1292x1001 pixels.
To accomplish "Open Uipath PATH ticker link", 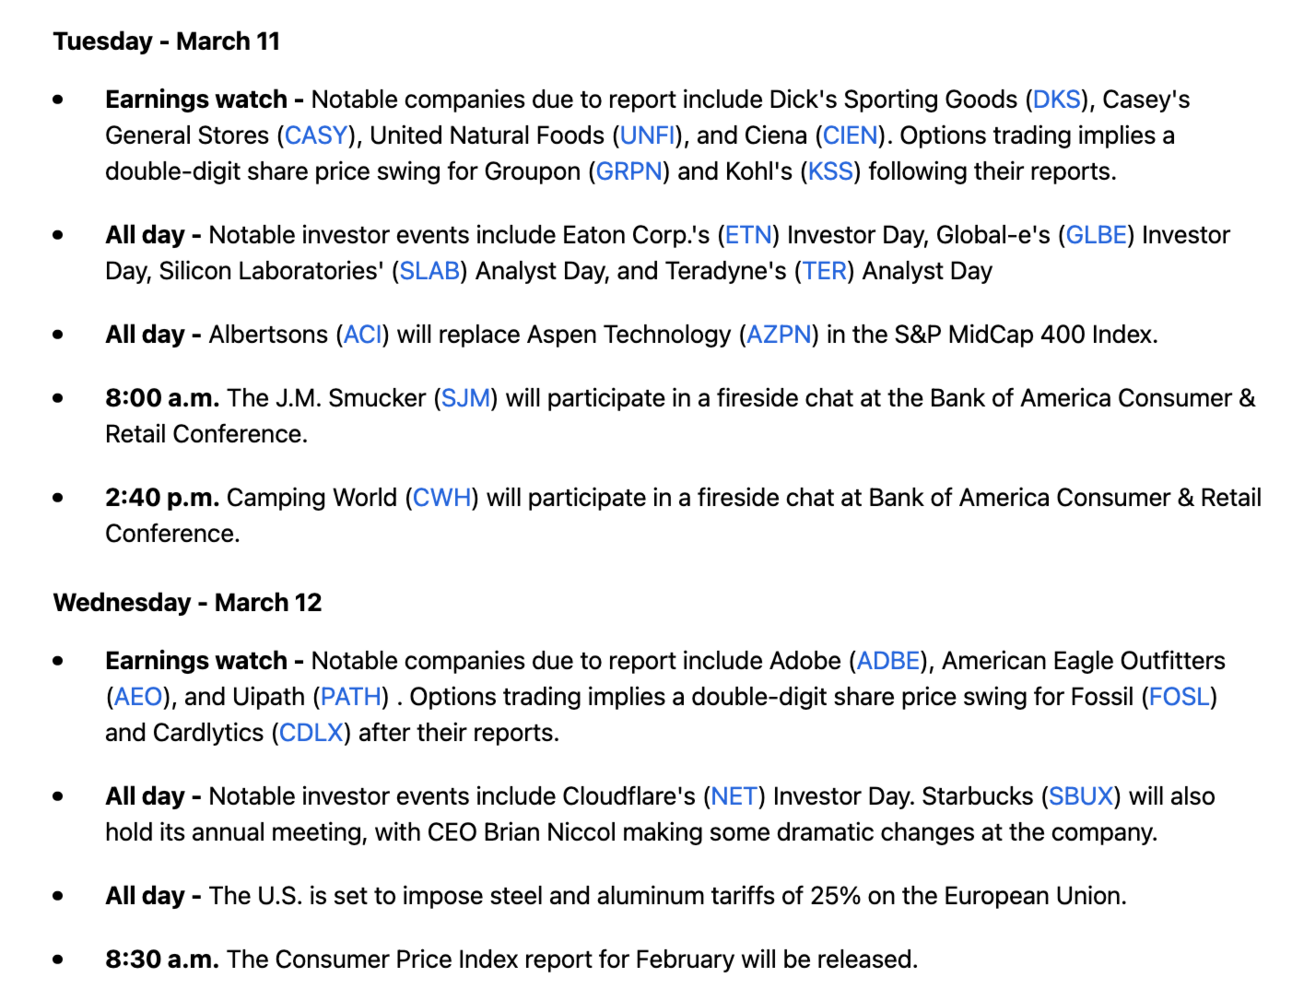I will 351,697.
